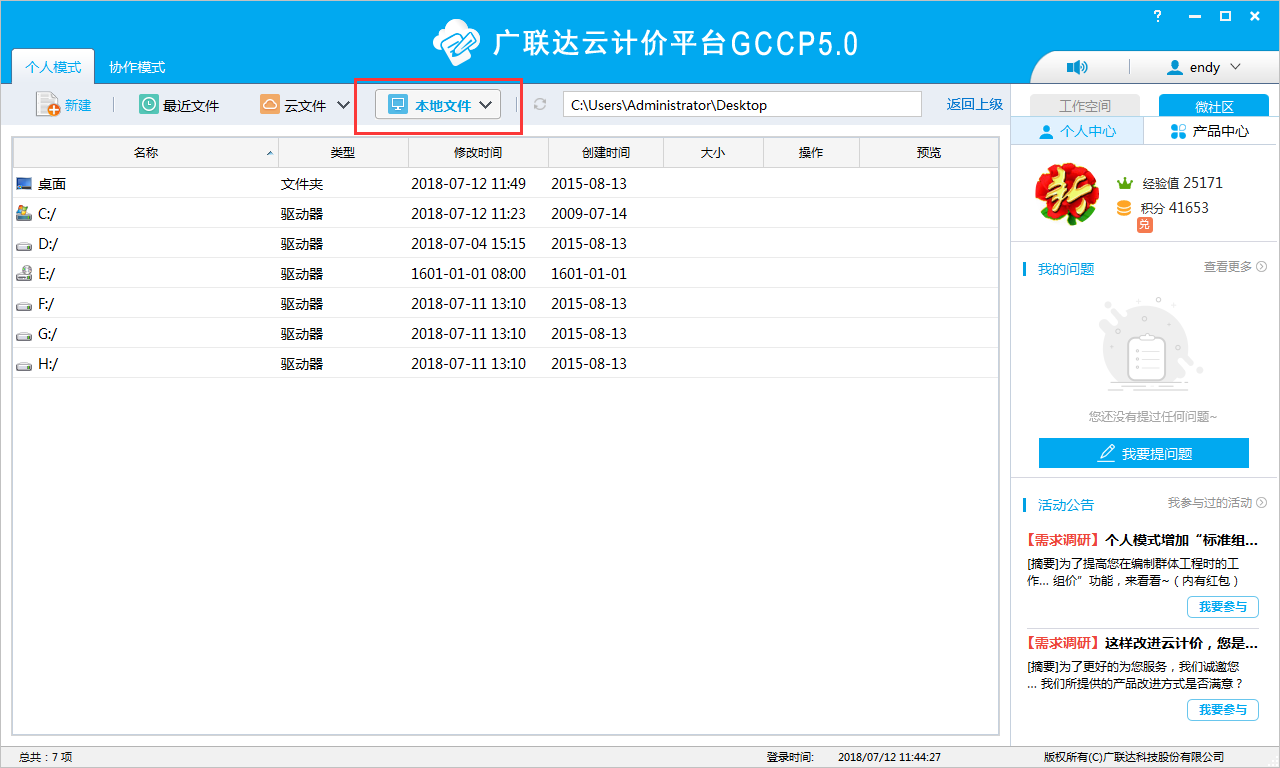Click the pencil icon in 我要提问题
This screenshot has height=768, width=1280.
(x=1106, y=453)
